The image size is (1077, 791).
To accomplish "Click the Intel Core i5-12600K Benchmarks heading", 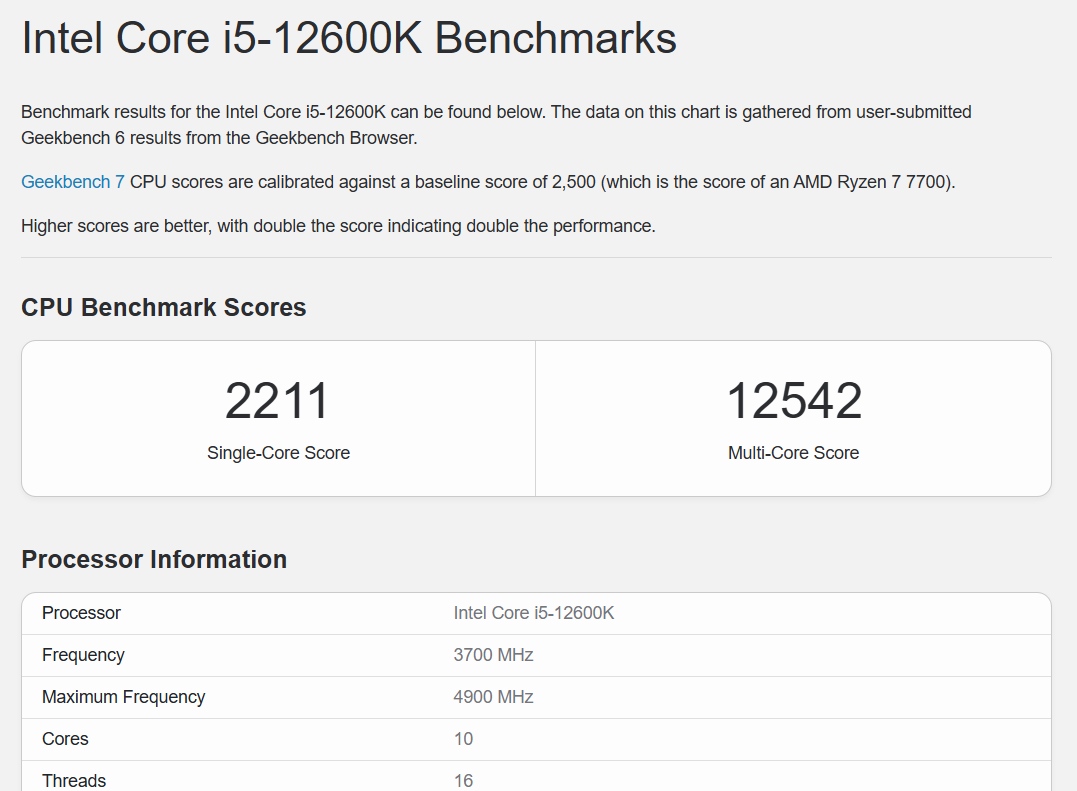I will tap(349, 38).
